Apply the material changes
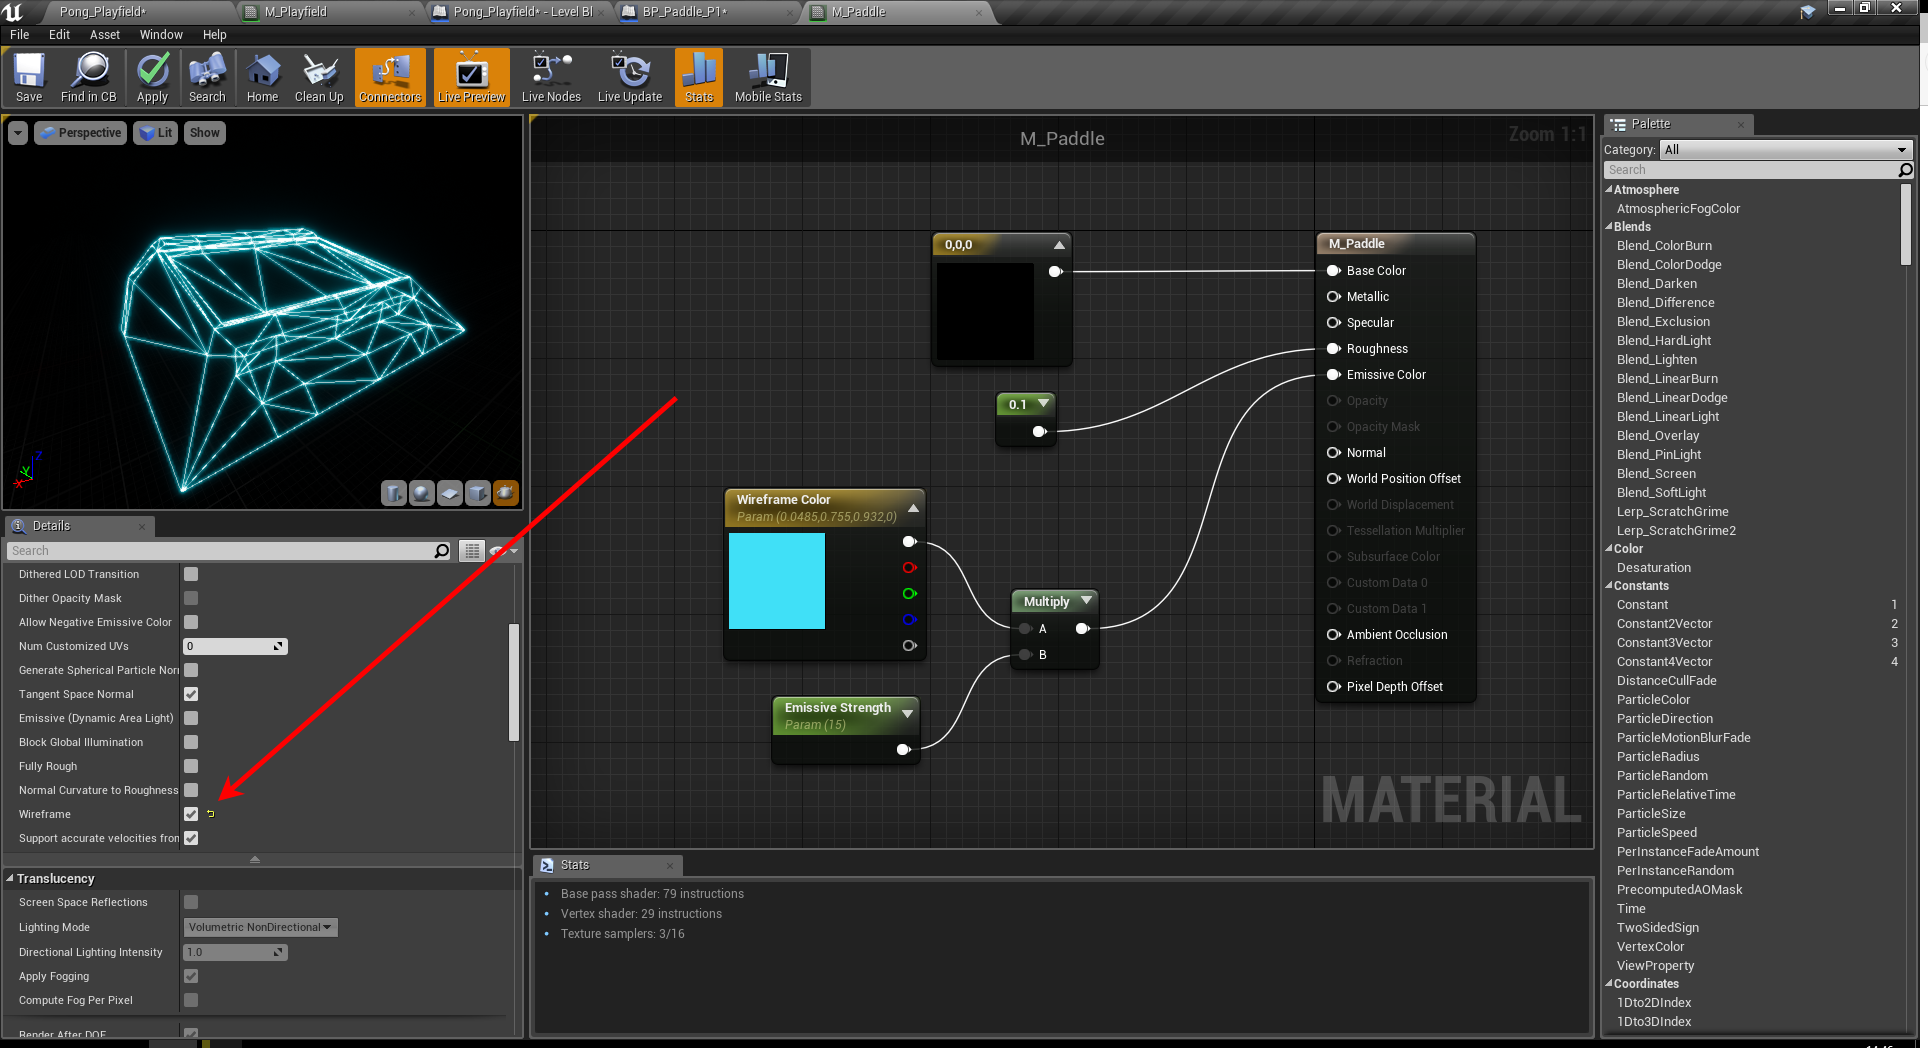Image resolution: width=1928 pixels, height=1048 pixels. click(x=152, y=78)
